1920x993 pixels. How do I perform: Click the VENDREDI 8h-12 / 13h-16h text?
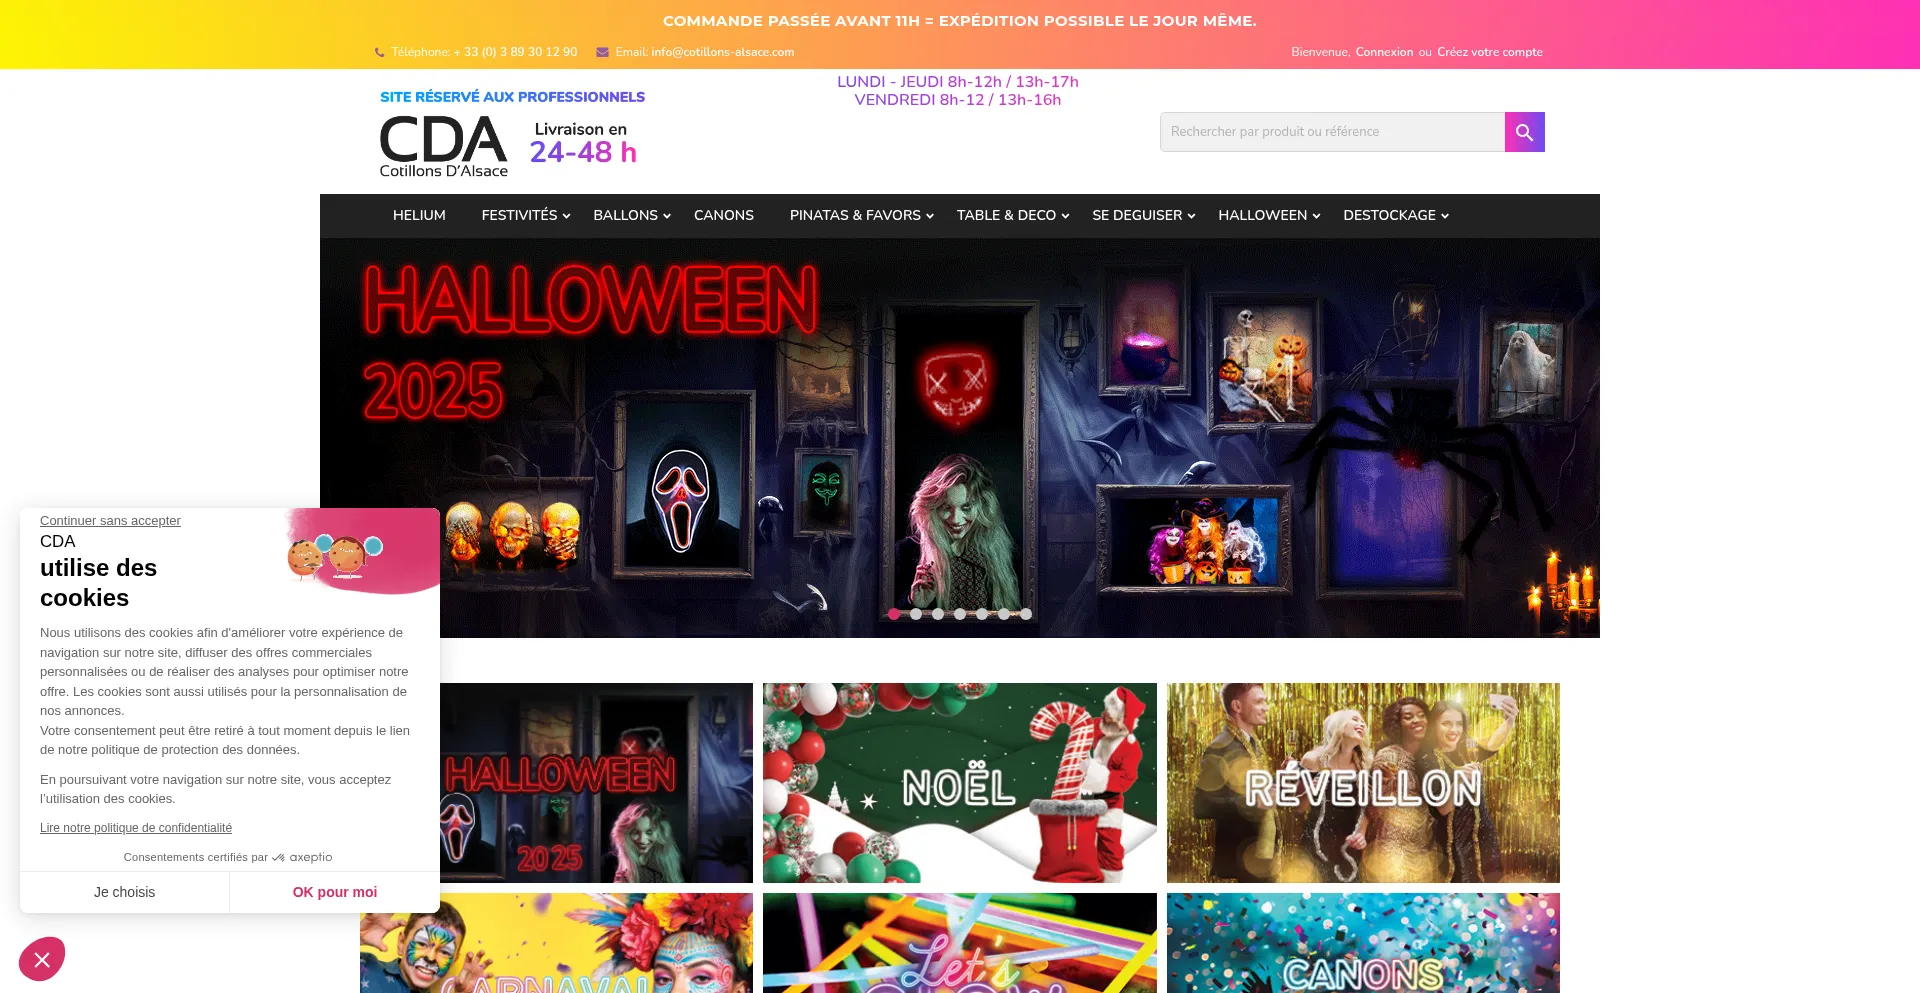958,100
